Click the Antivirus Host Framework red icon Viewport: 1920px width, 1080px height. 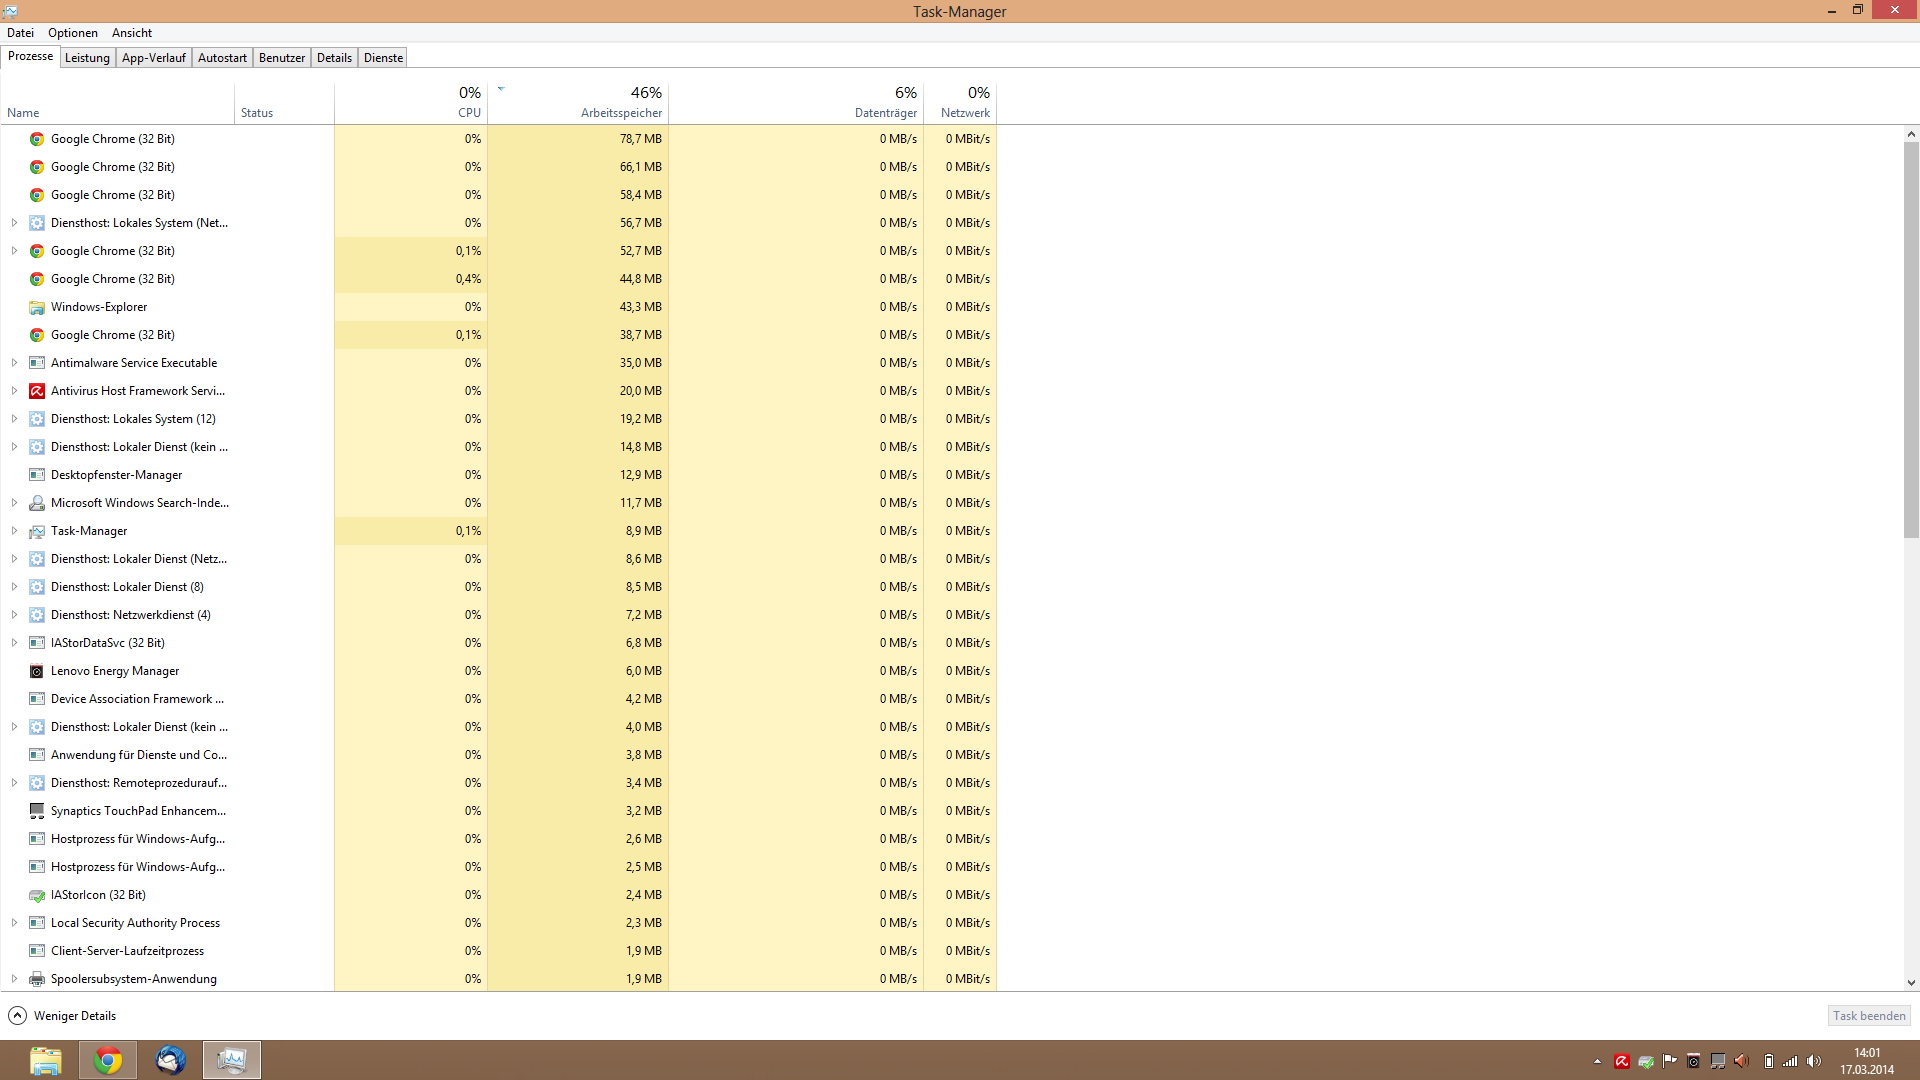[37, 391]
